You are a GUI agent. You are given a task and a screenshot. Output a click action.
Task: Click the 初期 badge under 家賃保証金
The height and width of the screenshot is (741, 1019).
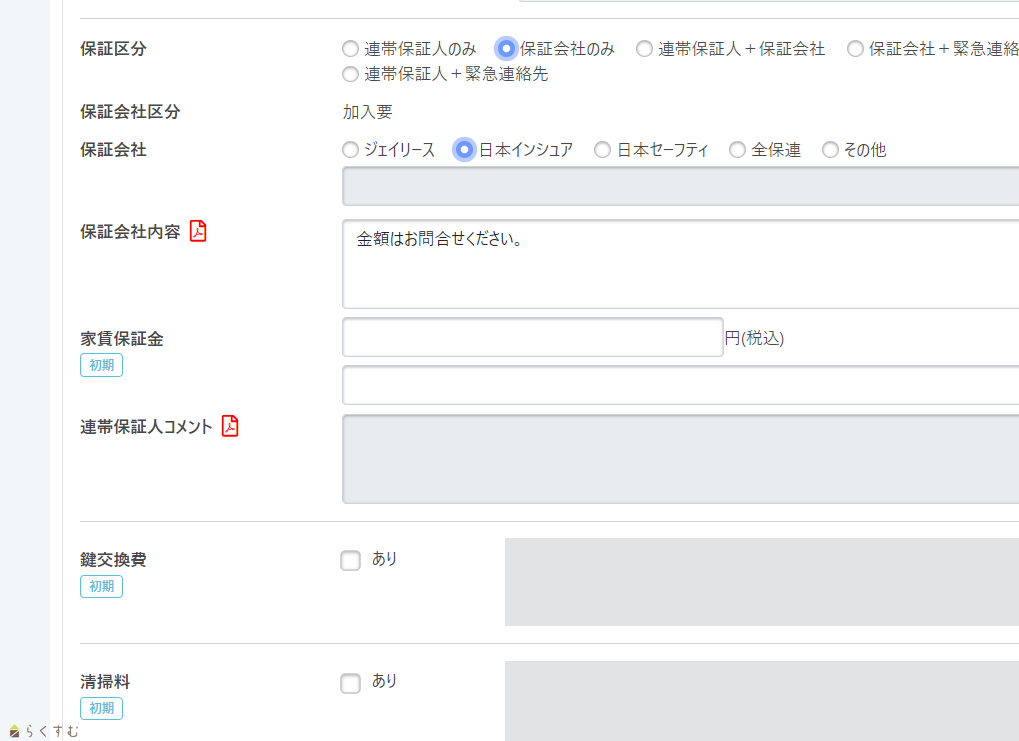pos(101,365)
